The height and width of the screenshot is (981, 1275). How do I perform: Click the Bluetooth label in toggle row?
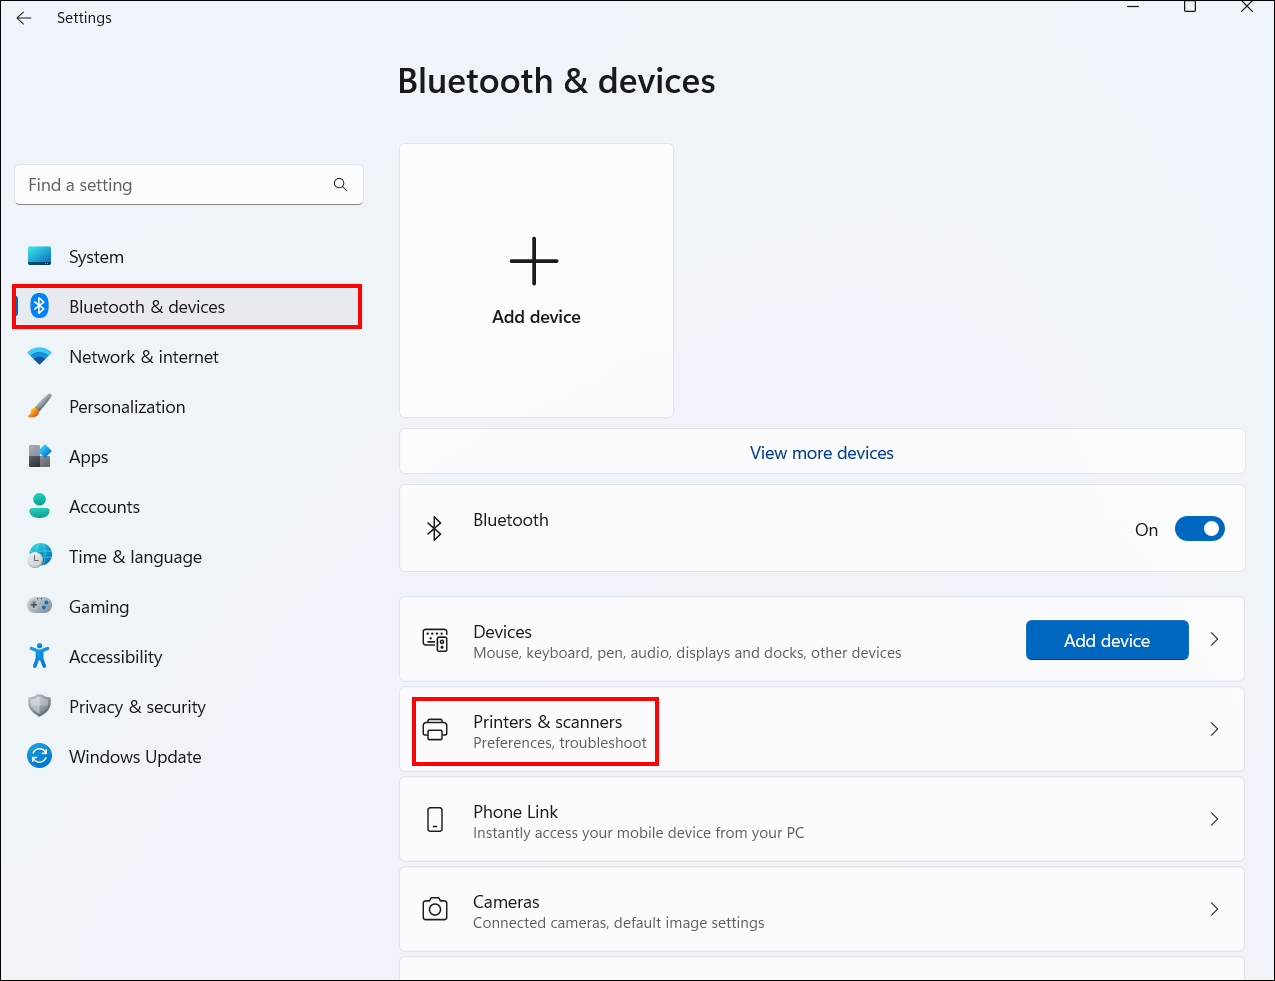[x=511, y=520]
